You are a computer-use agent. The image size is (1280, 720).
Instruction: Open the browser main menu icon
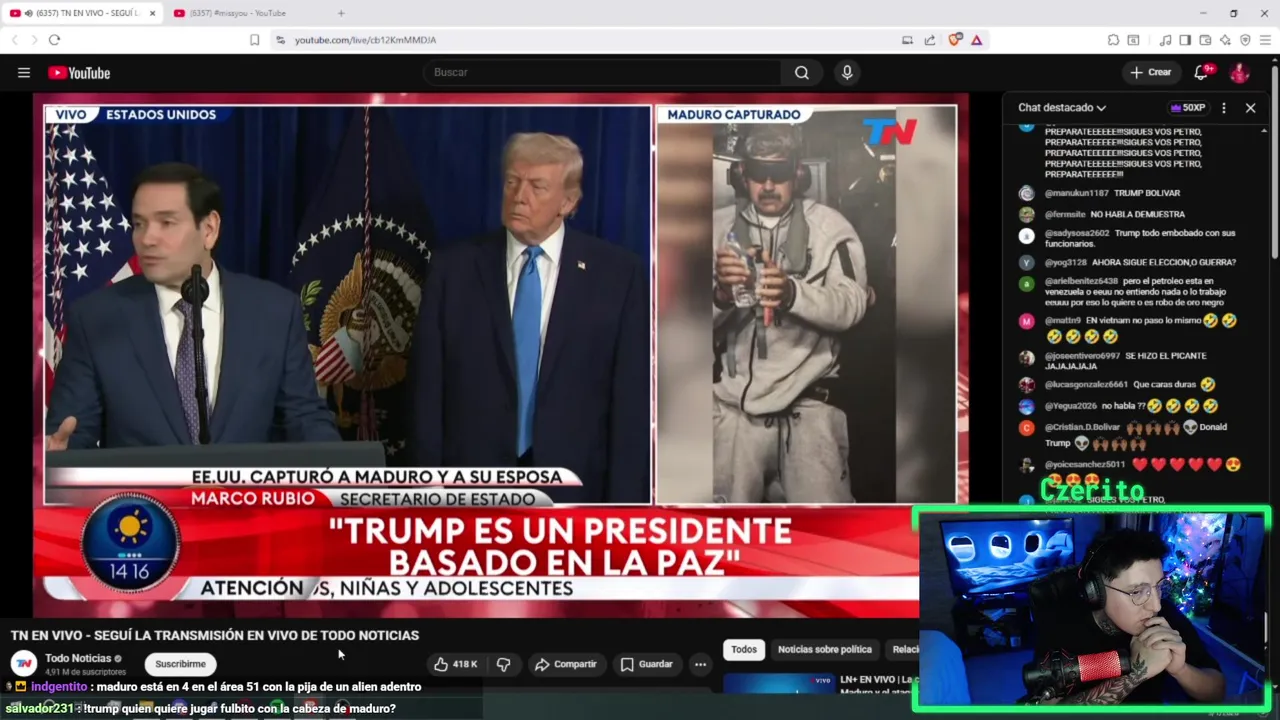point(1265,40)
